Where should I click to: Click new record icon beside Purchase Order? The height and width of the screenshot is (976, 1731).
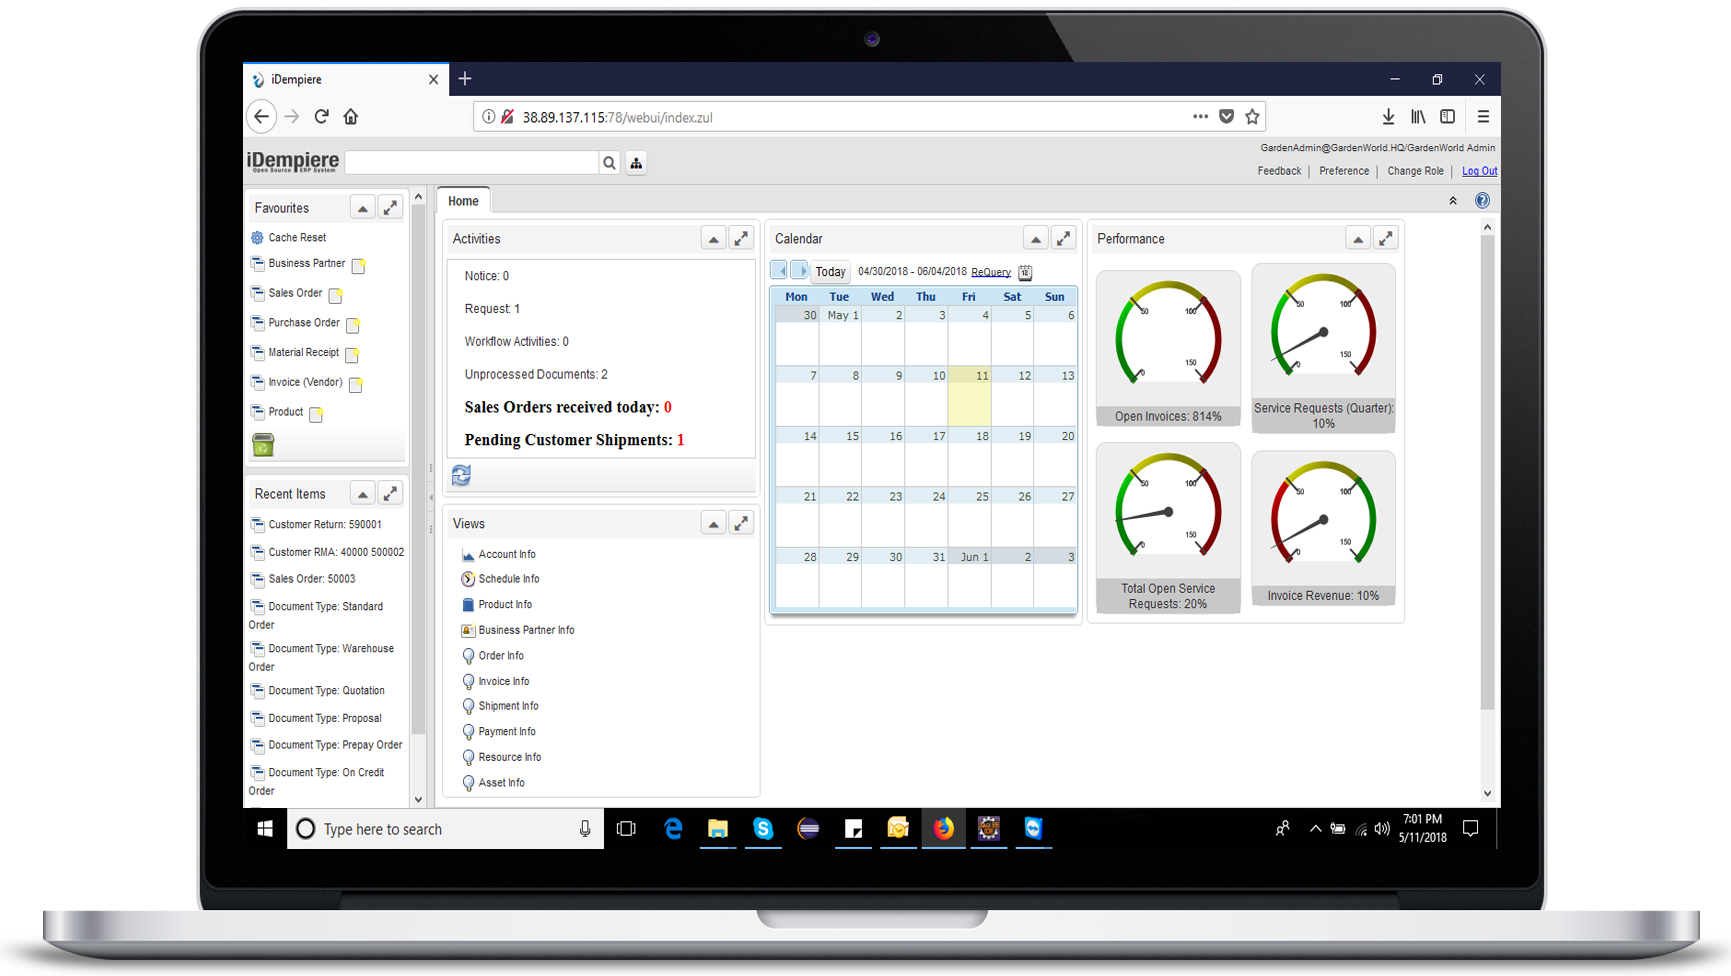[x=352, y=325]
